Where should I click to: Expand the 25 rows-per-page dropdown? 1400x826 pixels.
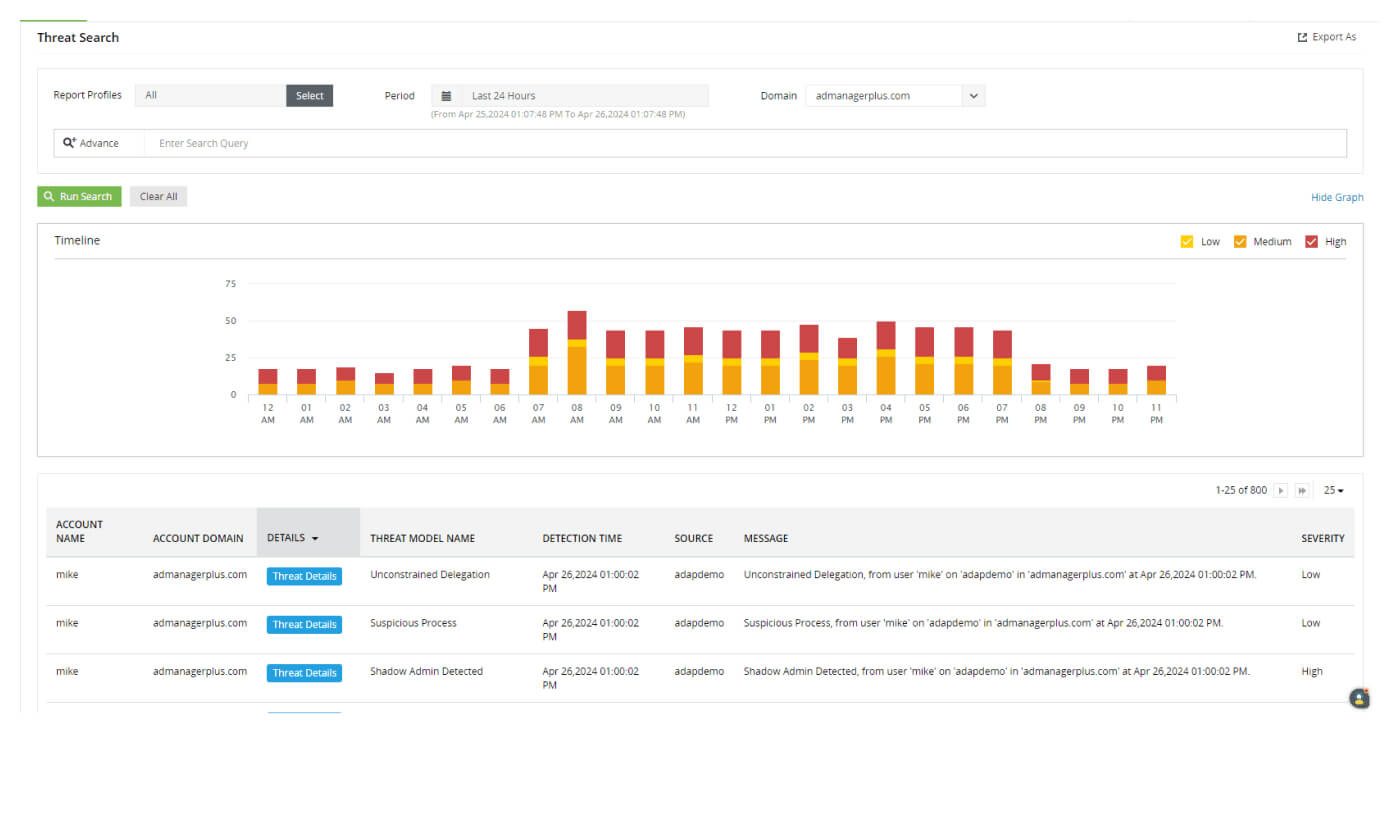pos(1334,491)
